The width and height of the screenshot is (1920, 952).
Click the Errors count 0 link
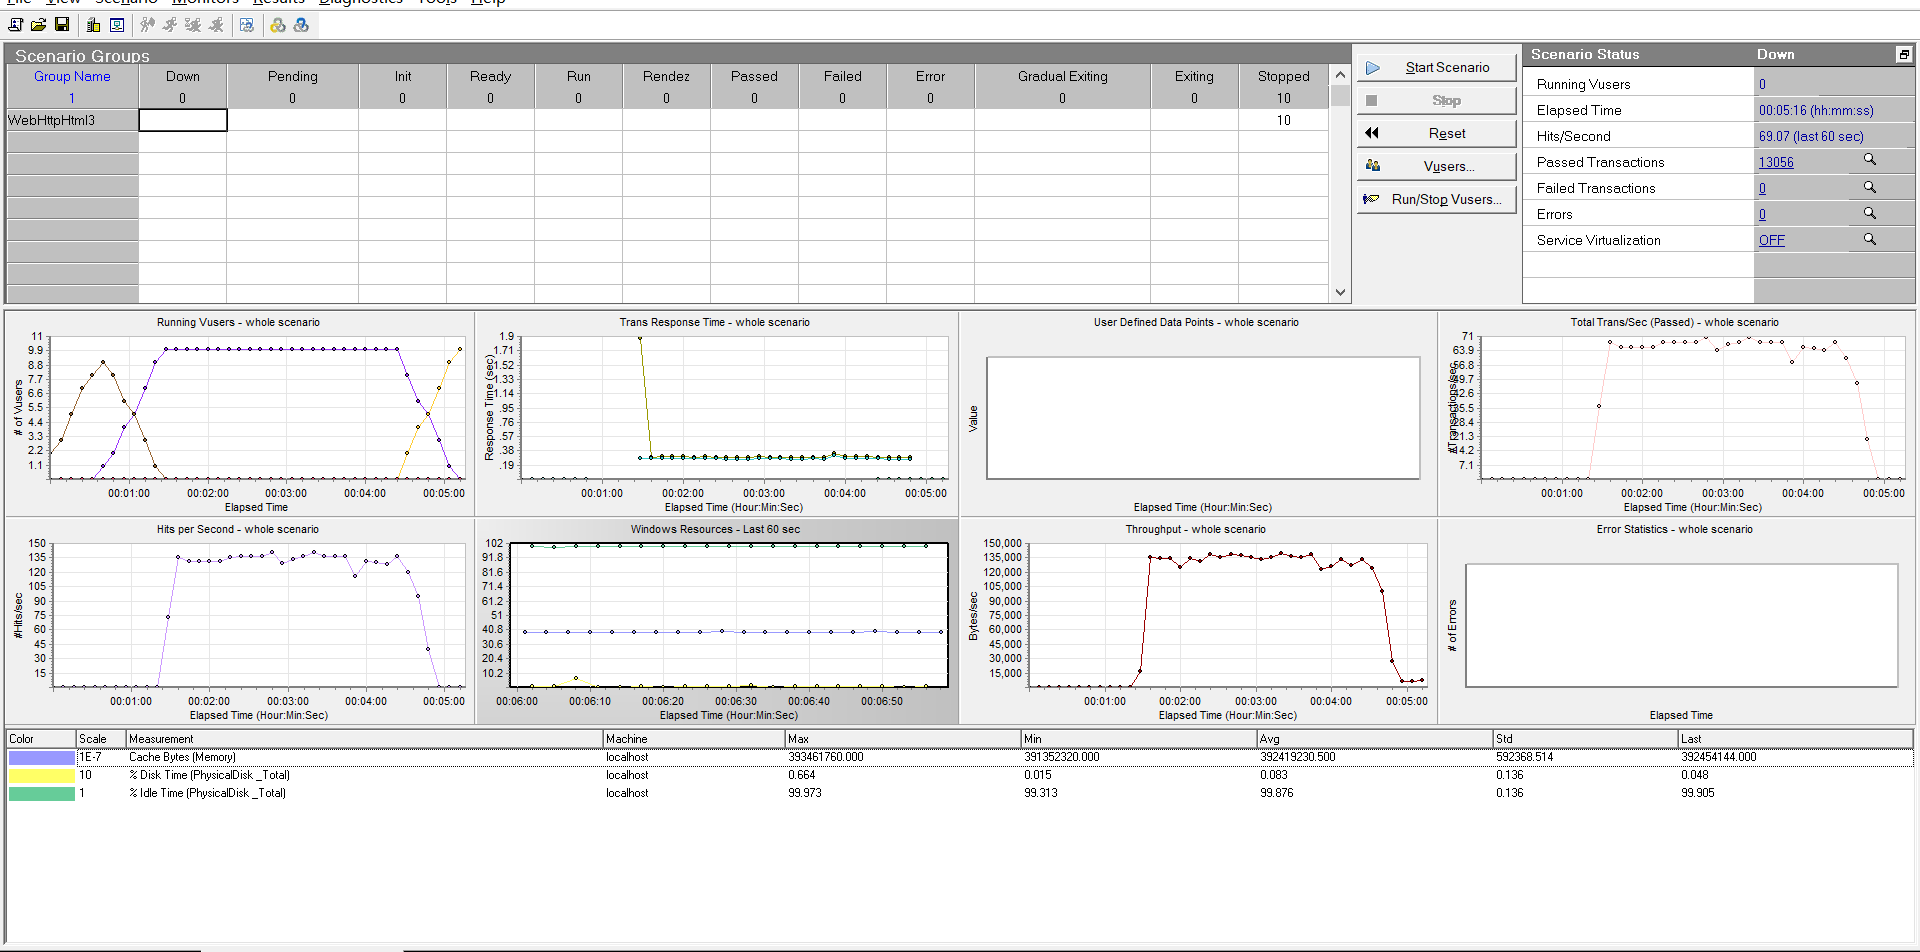tap(1762, 214)
